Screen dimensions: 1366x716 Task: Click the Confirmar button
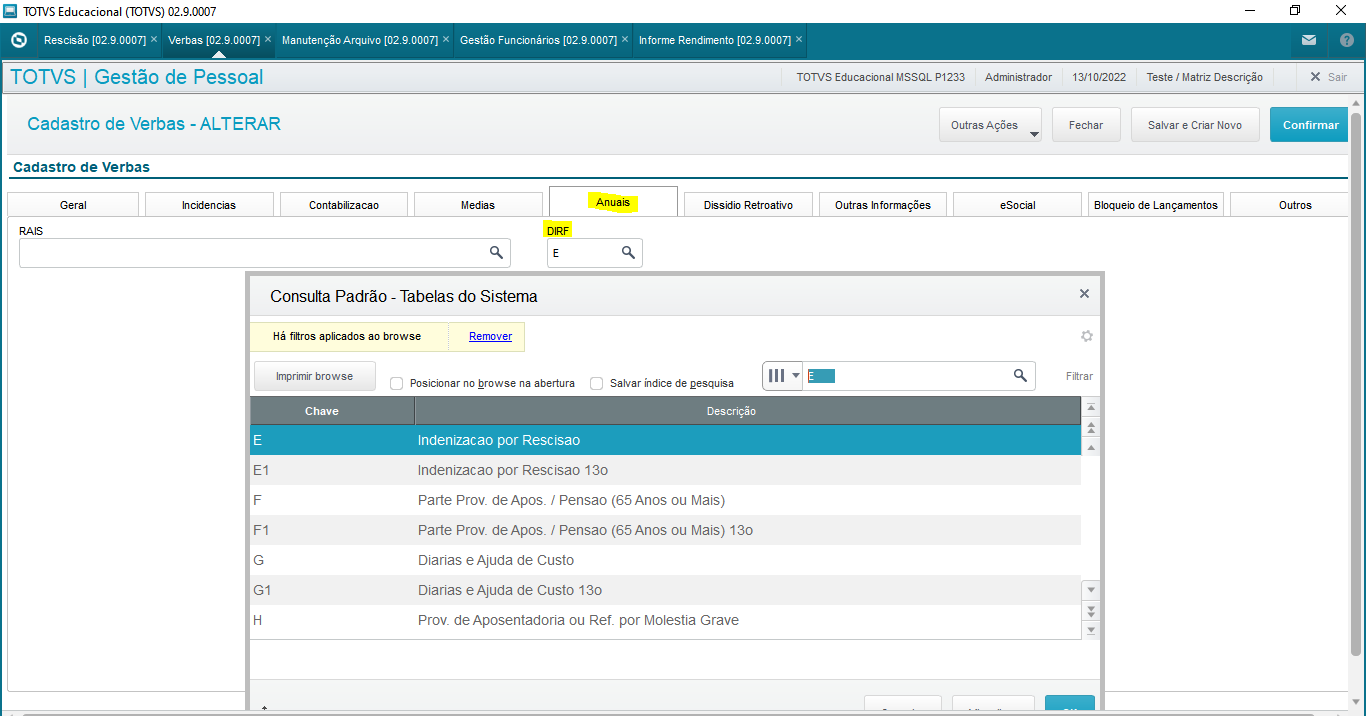pyautogui.click(x=1310, y=125)
